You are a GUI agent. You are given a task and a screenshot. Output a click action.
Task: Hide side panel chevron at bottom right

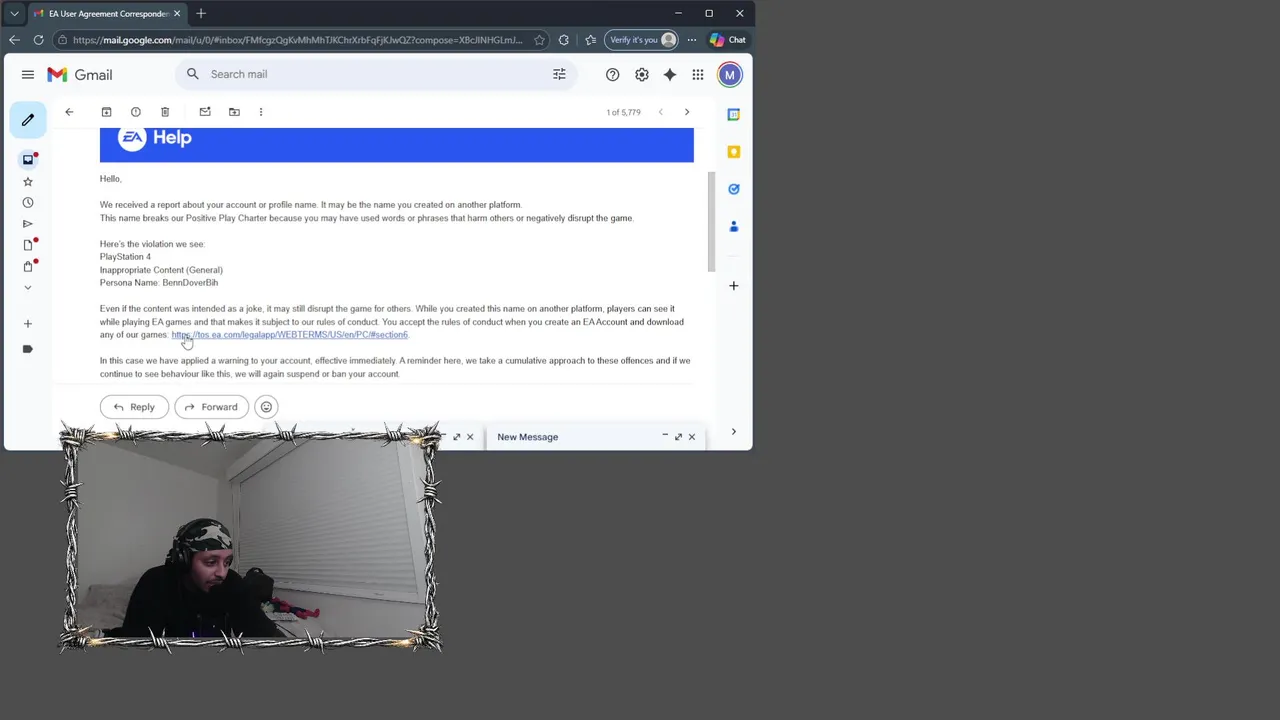[x=734, y=432]
